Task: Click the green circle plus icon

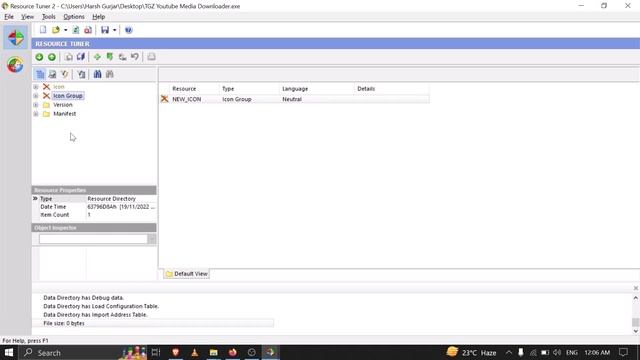Action: (52, 57)
